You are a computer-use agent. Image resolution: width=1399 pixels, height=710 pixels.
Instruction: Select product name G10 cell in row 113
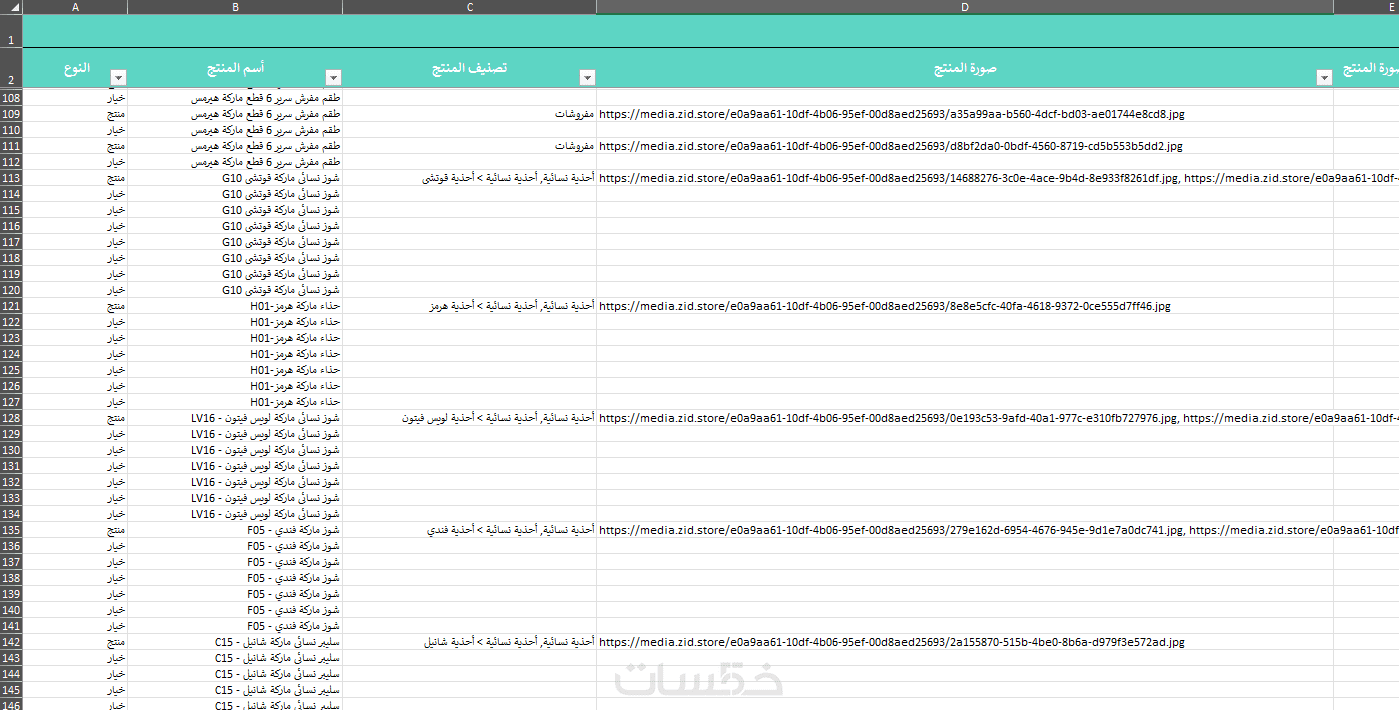click(x=235, y=178)
